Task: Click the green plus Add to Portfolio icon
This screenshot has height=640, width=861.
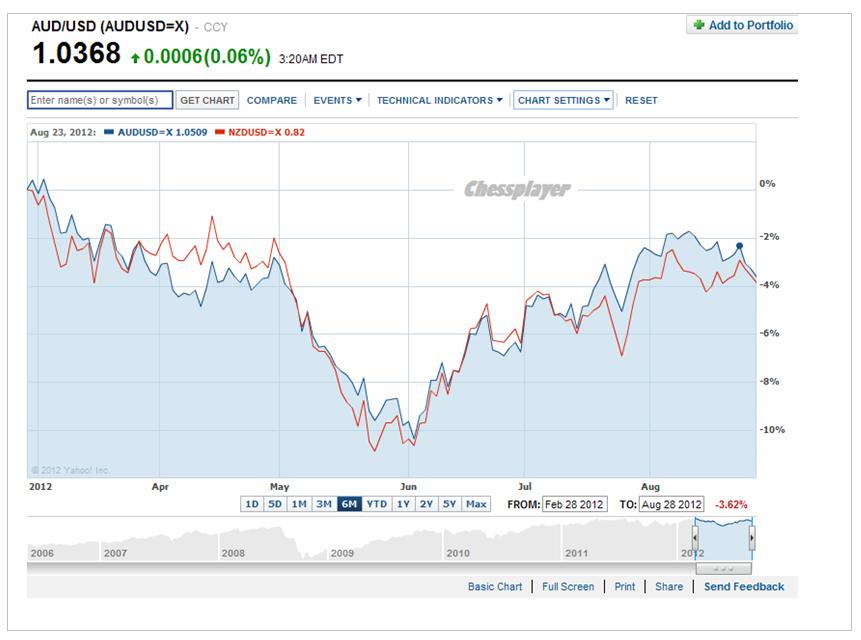Action: coord(698,25)
